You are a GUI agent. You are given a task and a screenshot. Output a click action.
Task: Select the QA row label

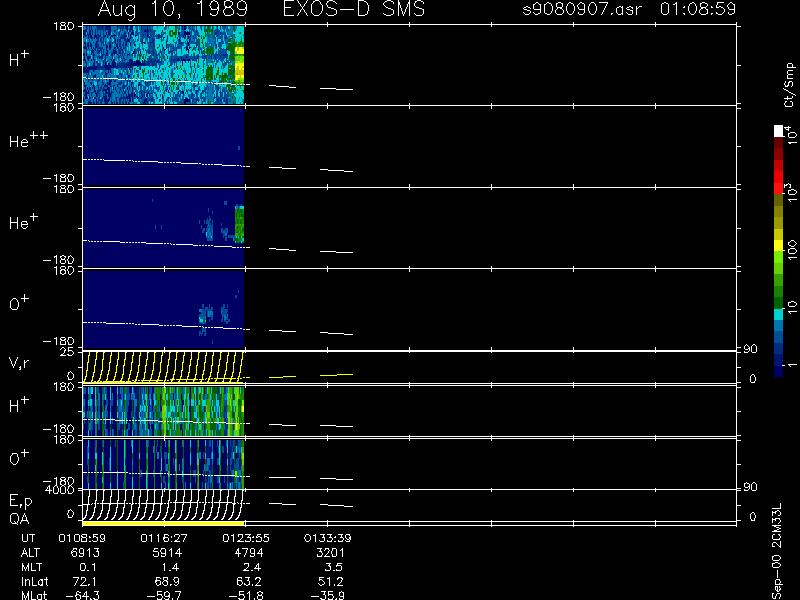(x=19, y=519)
